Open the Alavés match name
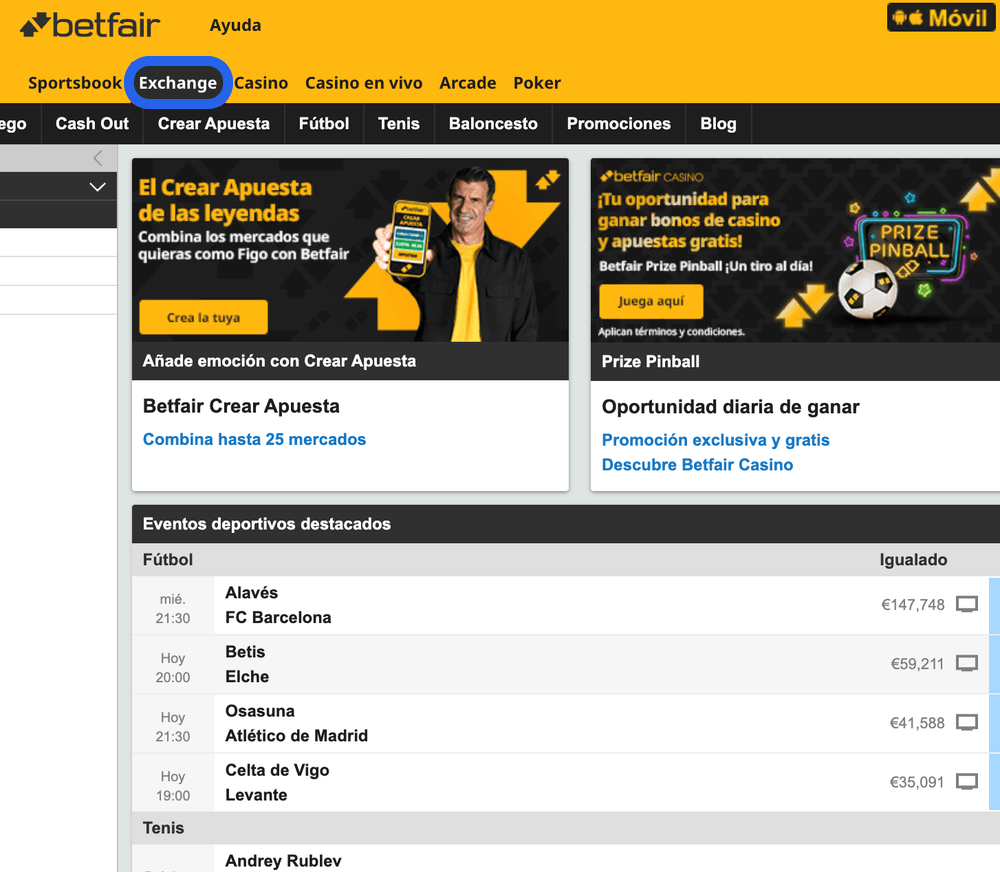Viewport: 1000px width, 872px height. pyautogui.click(x=252, y=593)
